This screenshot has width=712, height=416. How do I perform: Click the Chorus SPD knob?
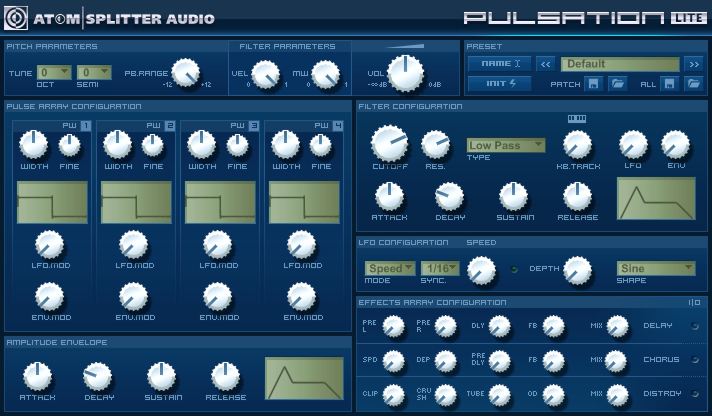[393, 361]
